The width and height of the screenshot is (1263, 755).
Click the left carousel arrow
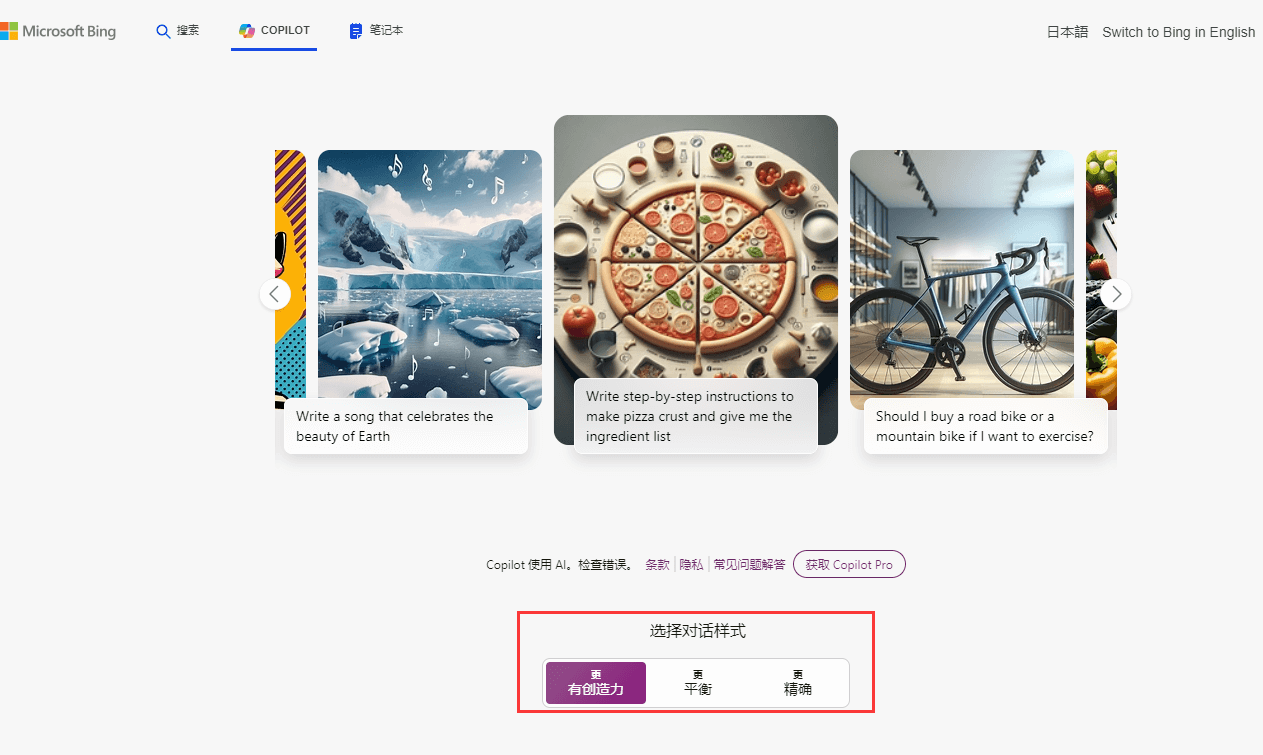click(x=274, y=294)
